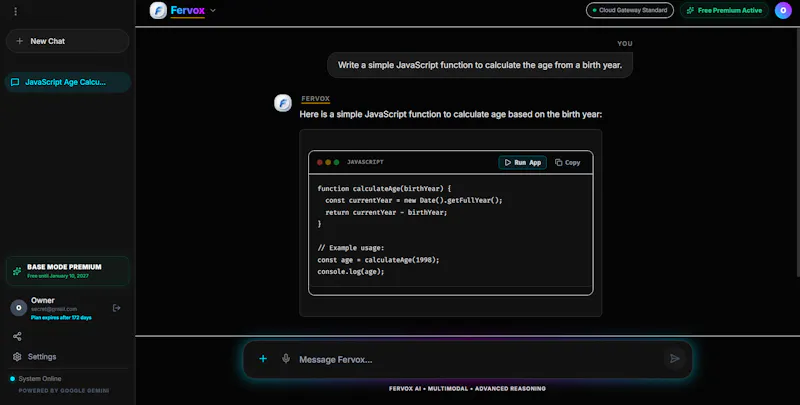The height and width of the screenshot is (405, 800).
Task: Open the JavaScript Age Calcu... chat
Action: pos(67,82)
